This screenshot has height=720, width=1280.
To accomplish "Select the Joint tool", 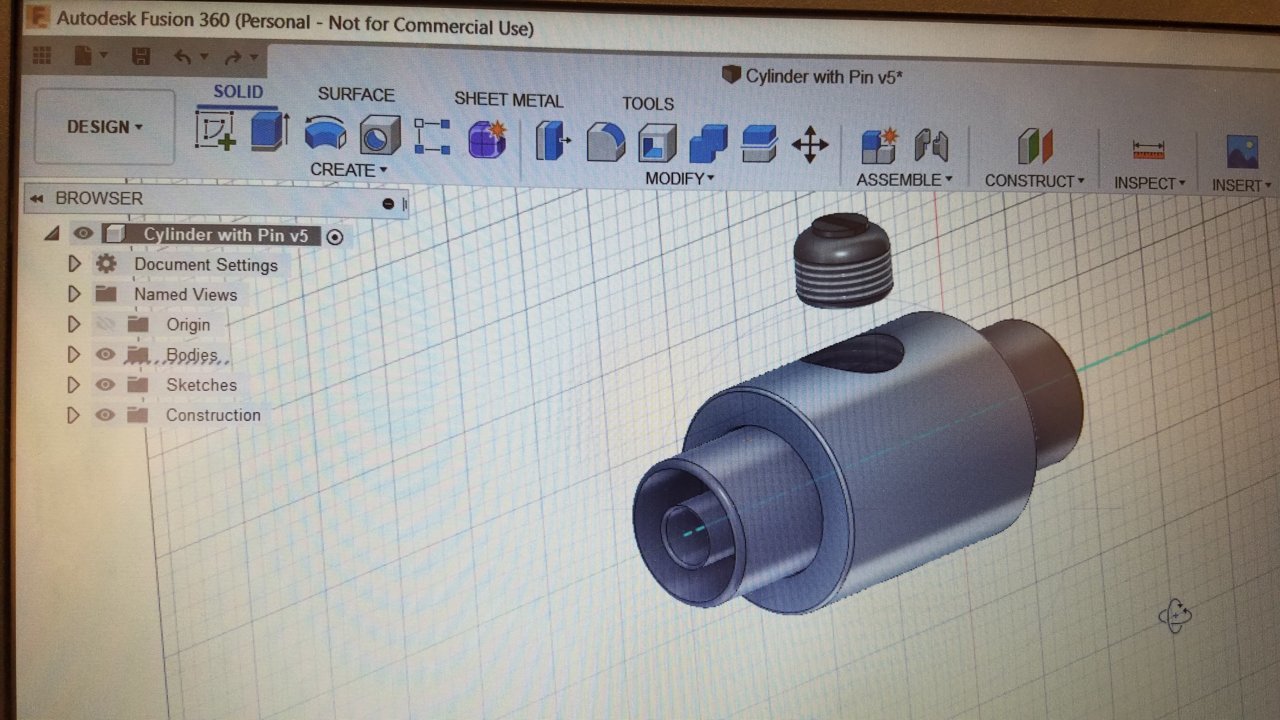I will [x=931, y=147].
